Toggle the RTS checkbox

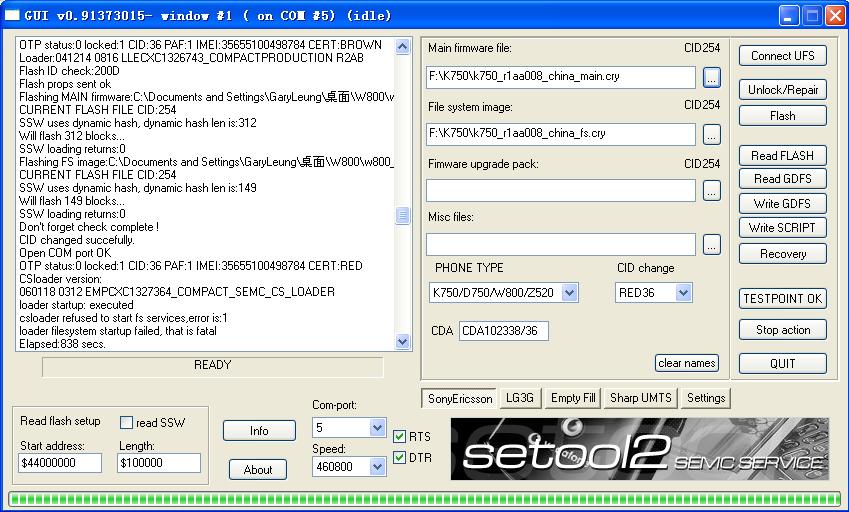point(400,436)
